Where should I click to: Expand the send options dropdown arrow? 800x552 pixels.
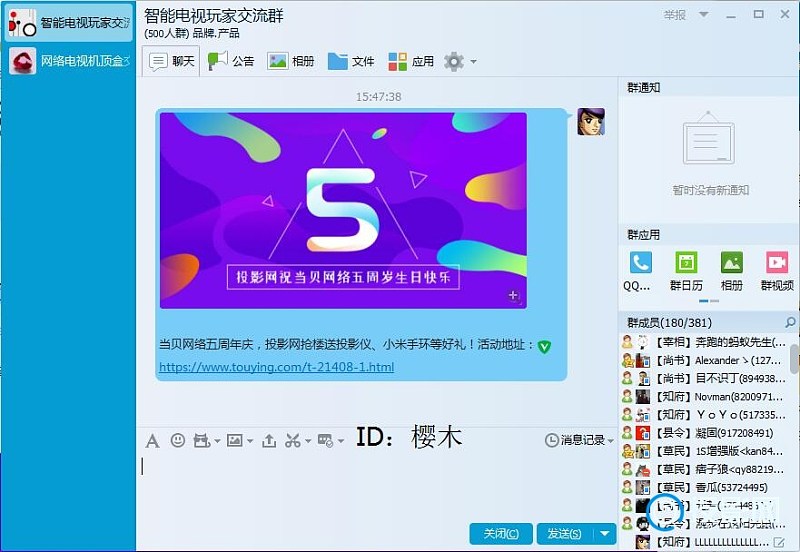[x=605, y=534]
